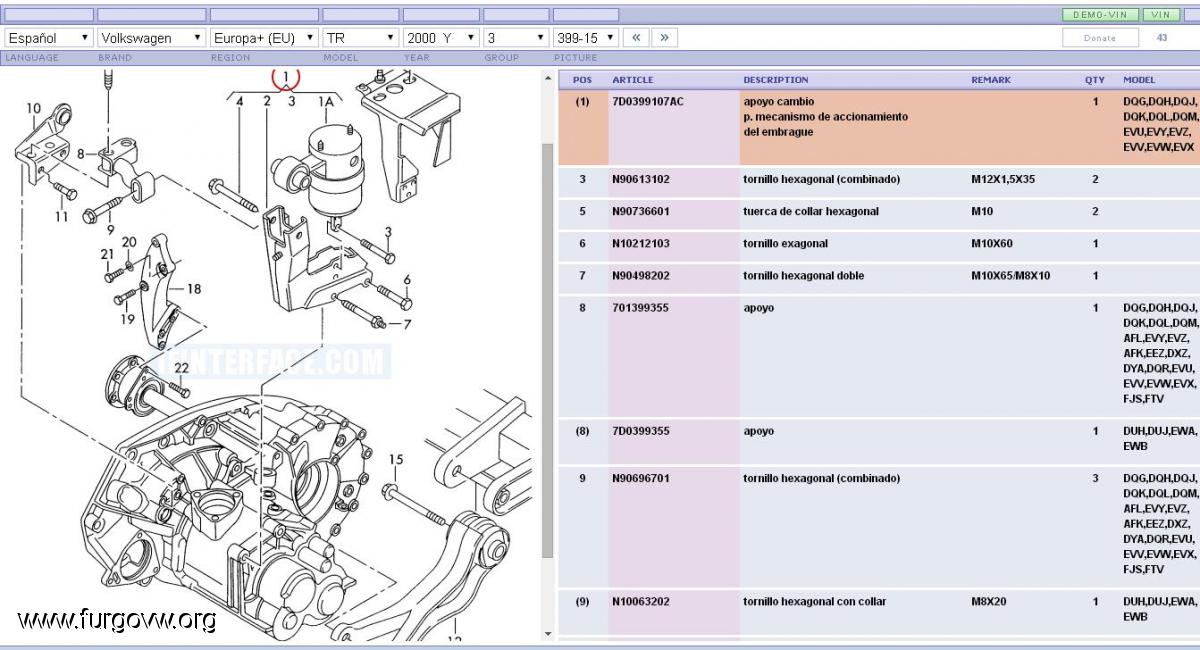Viewport: 1200px width, 650px height.
Task: Click position (9) in the parts table
Action: click(582, 601)
